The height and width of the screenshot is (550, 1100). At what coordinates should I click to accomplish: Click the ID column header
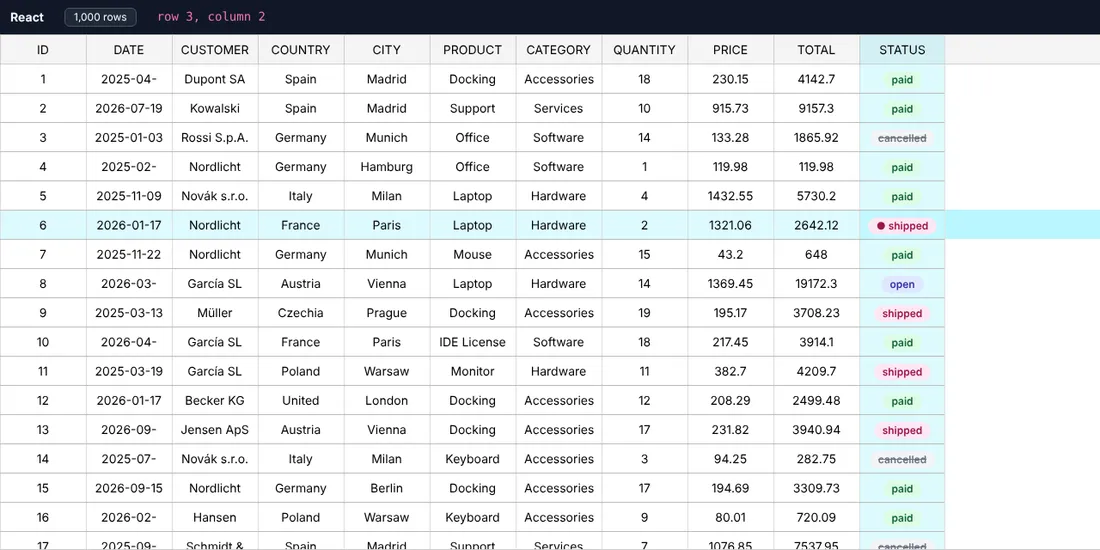point(43,50)
